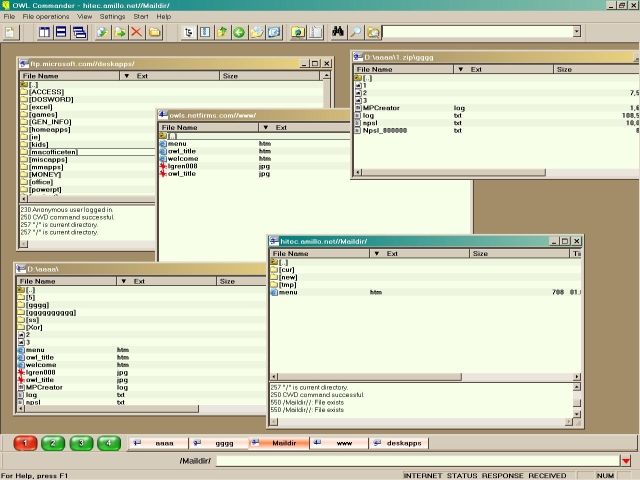Click the yellow folder icon beside delete

click(154, 32)
